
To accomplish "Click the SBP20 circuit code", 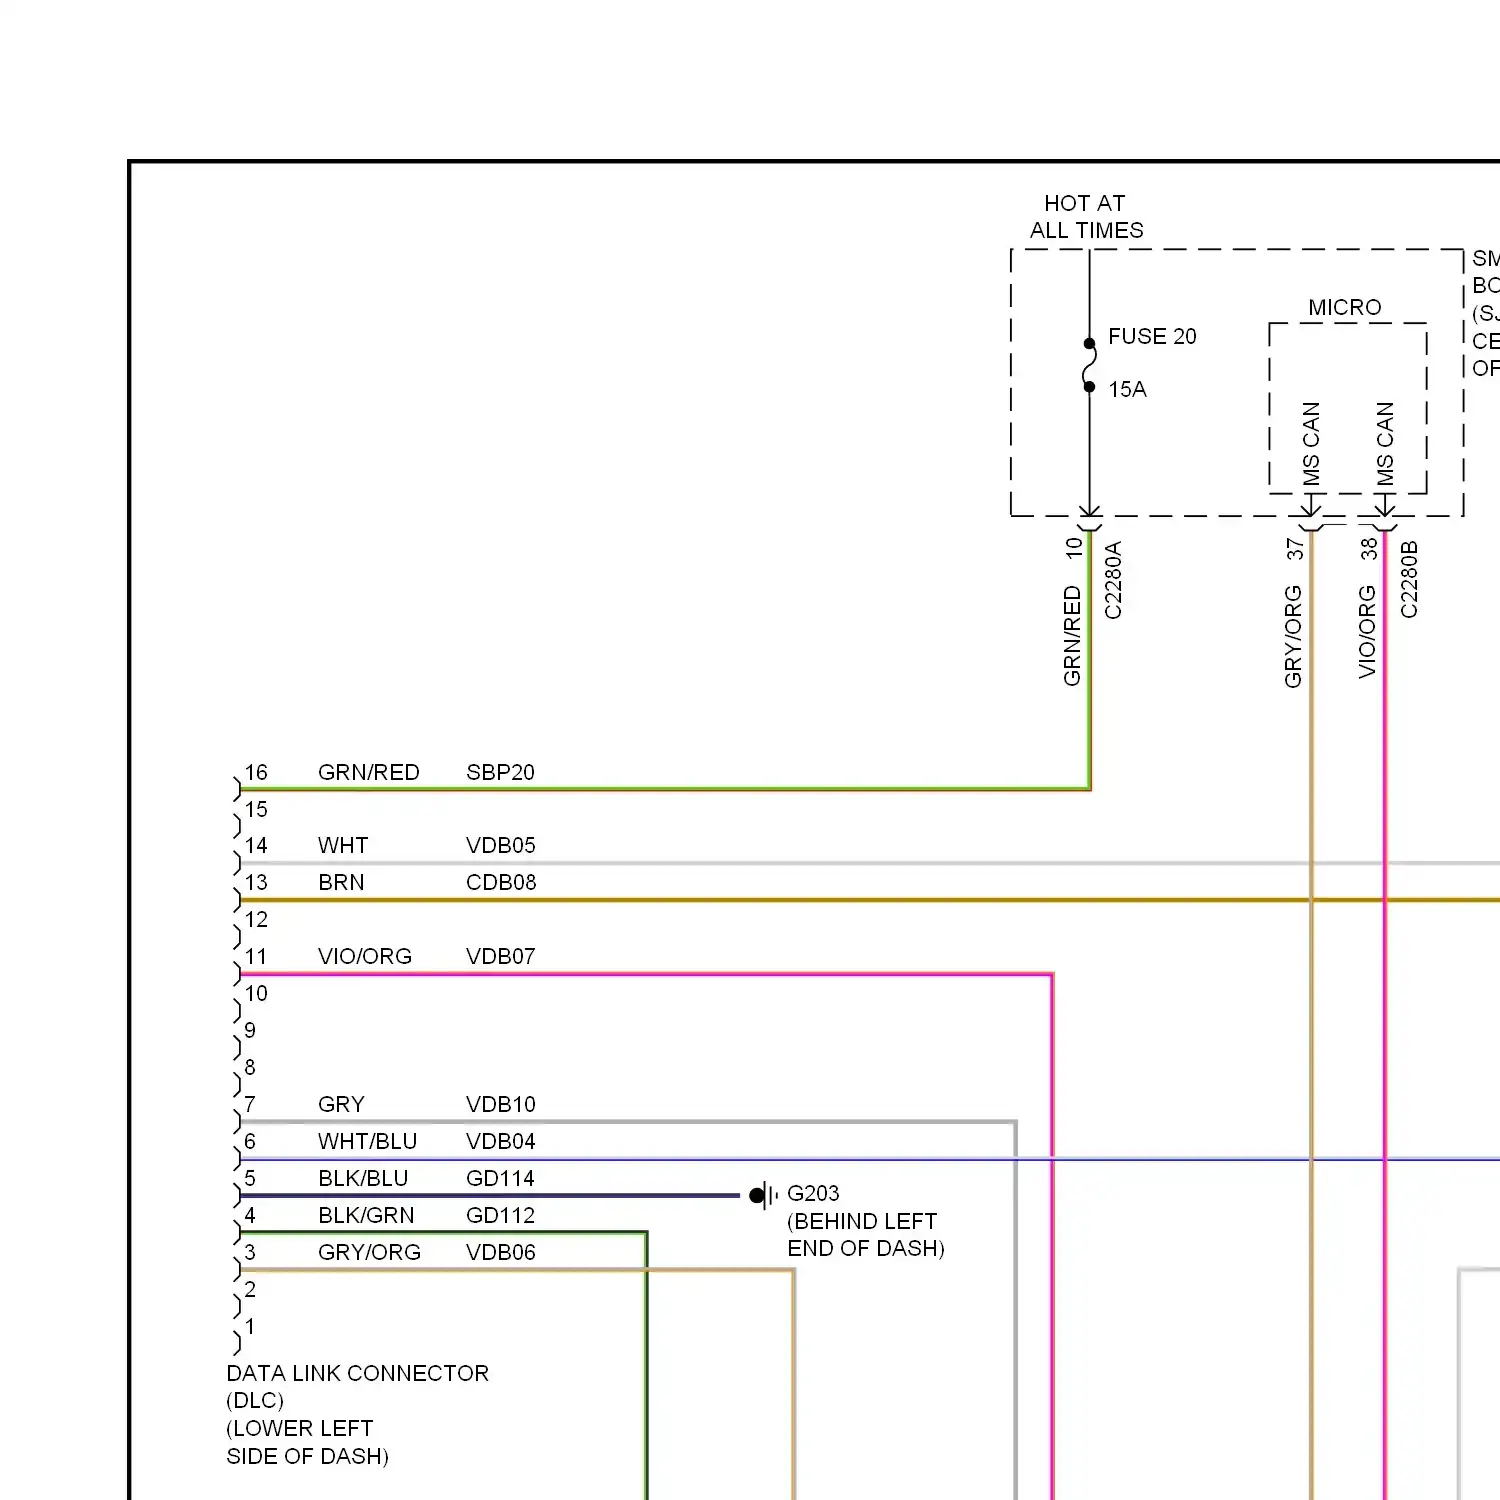I will [500, 772].
